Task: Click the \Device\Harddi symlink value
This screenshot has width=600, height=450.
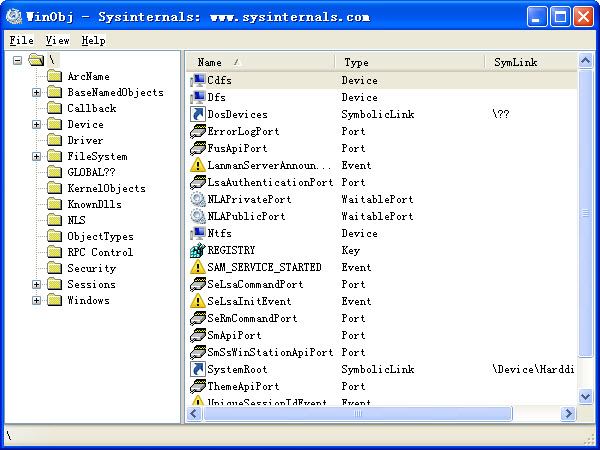Action: [x=533, y=369]
